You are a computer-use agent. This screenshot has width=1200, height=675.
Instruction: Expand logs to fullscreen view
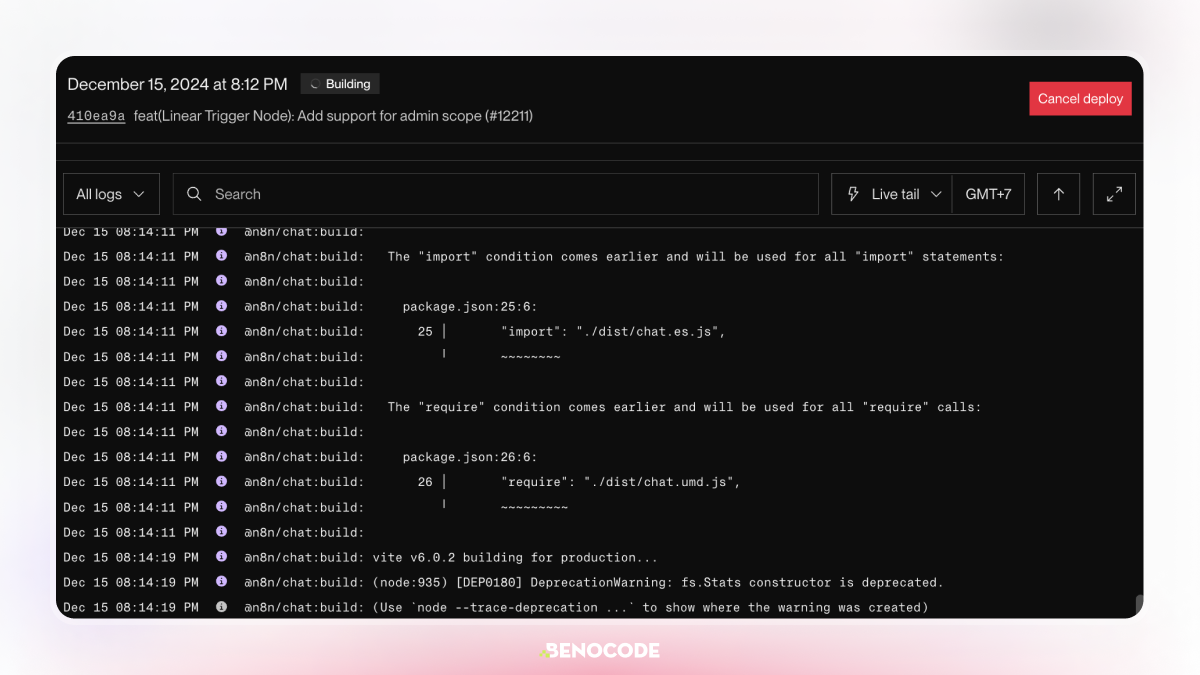[1114, 194]
